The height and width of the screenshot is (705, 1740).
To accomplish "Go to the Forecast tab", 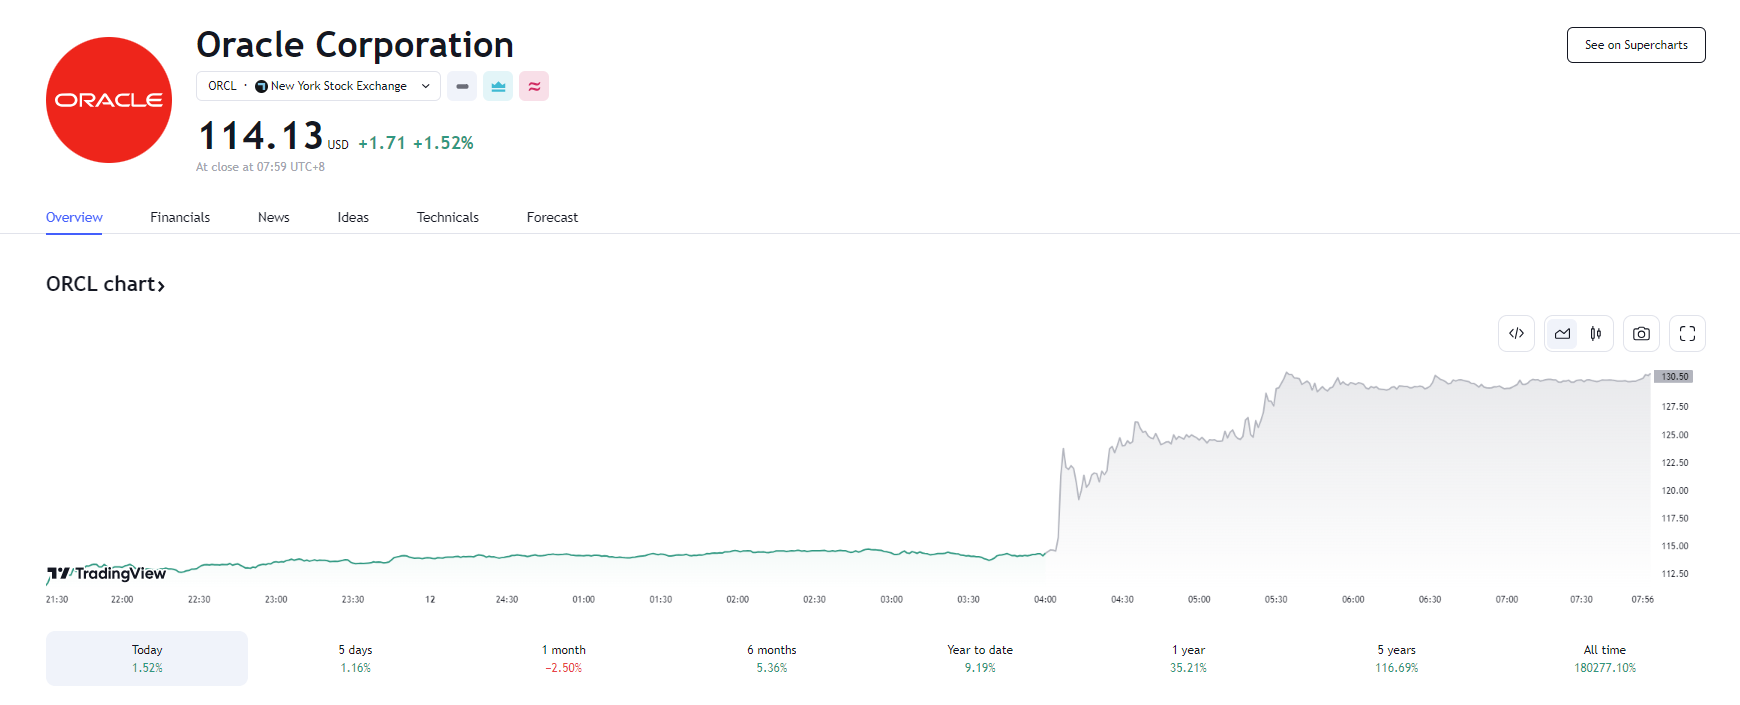I will click(x=552, y=217).
